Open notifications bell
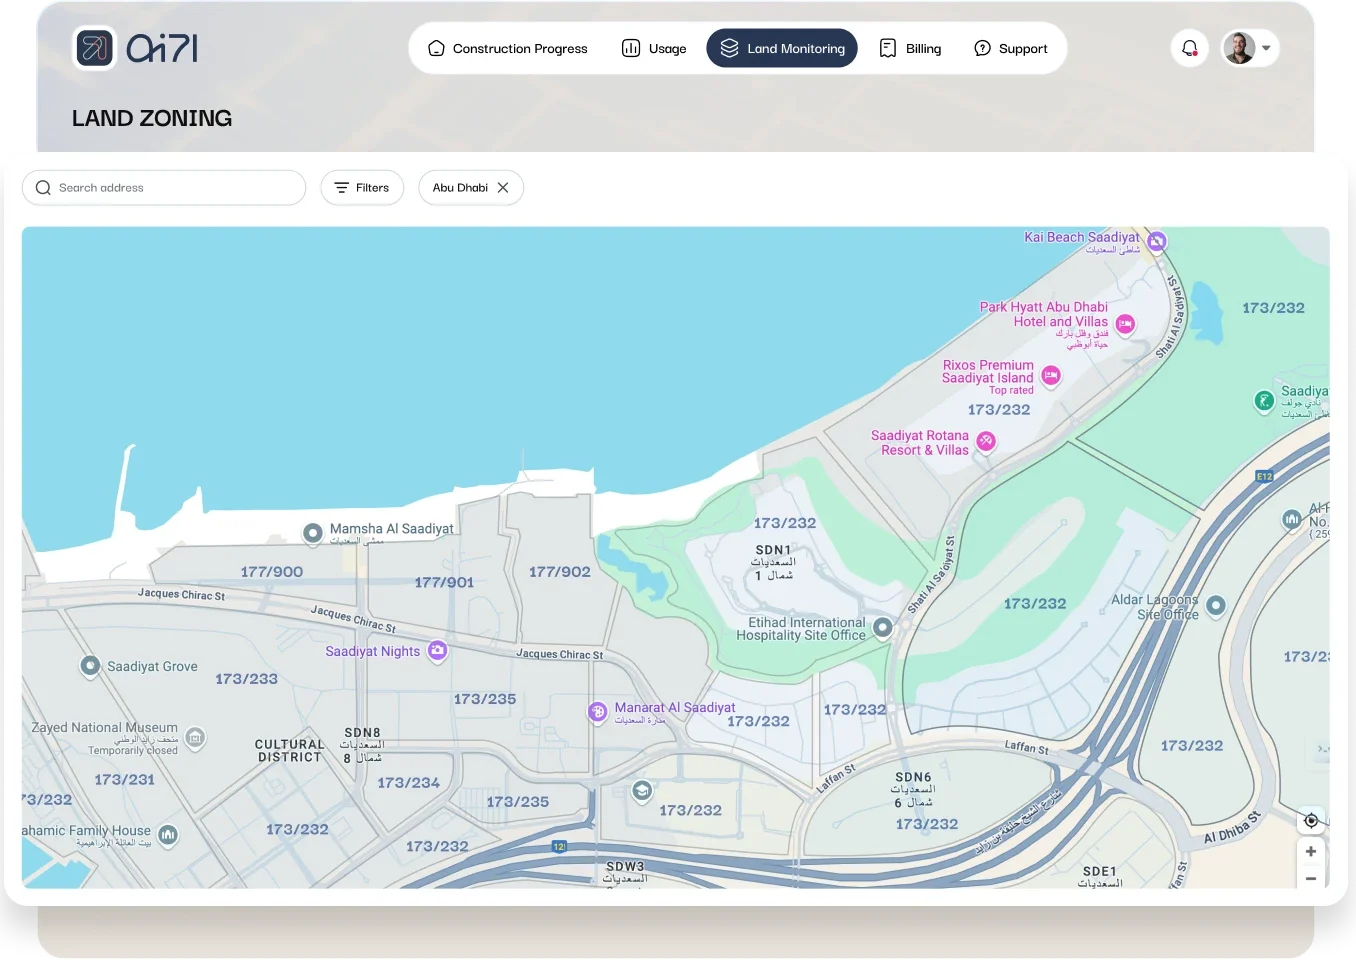Viewport: 1356px width, 960px height. tap(1190, 48)
